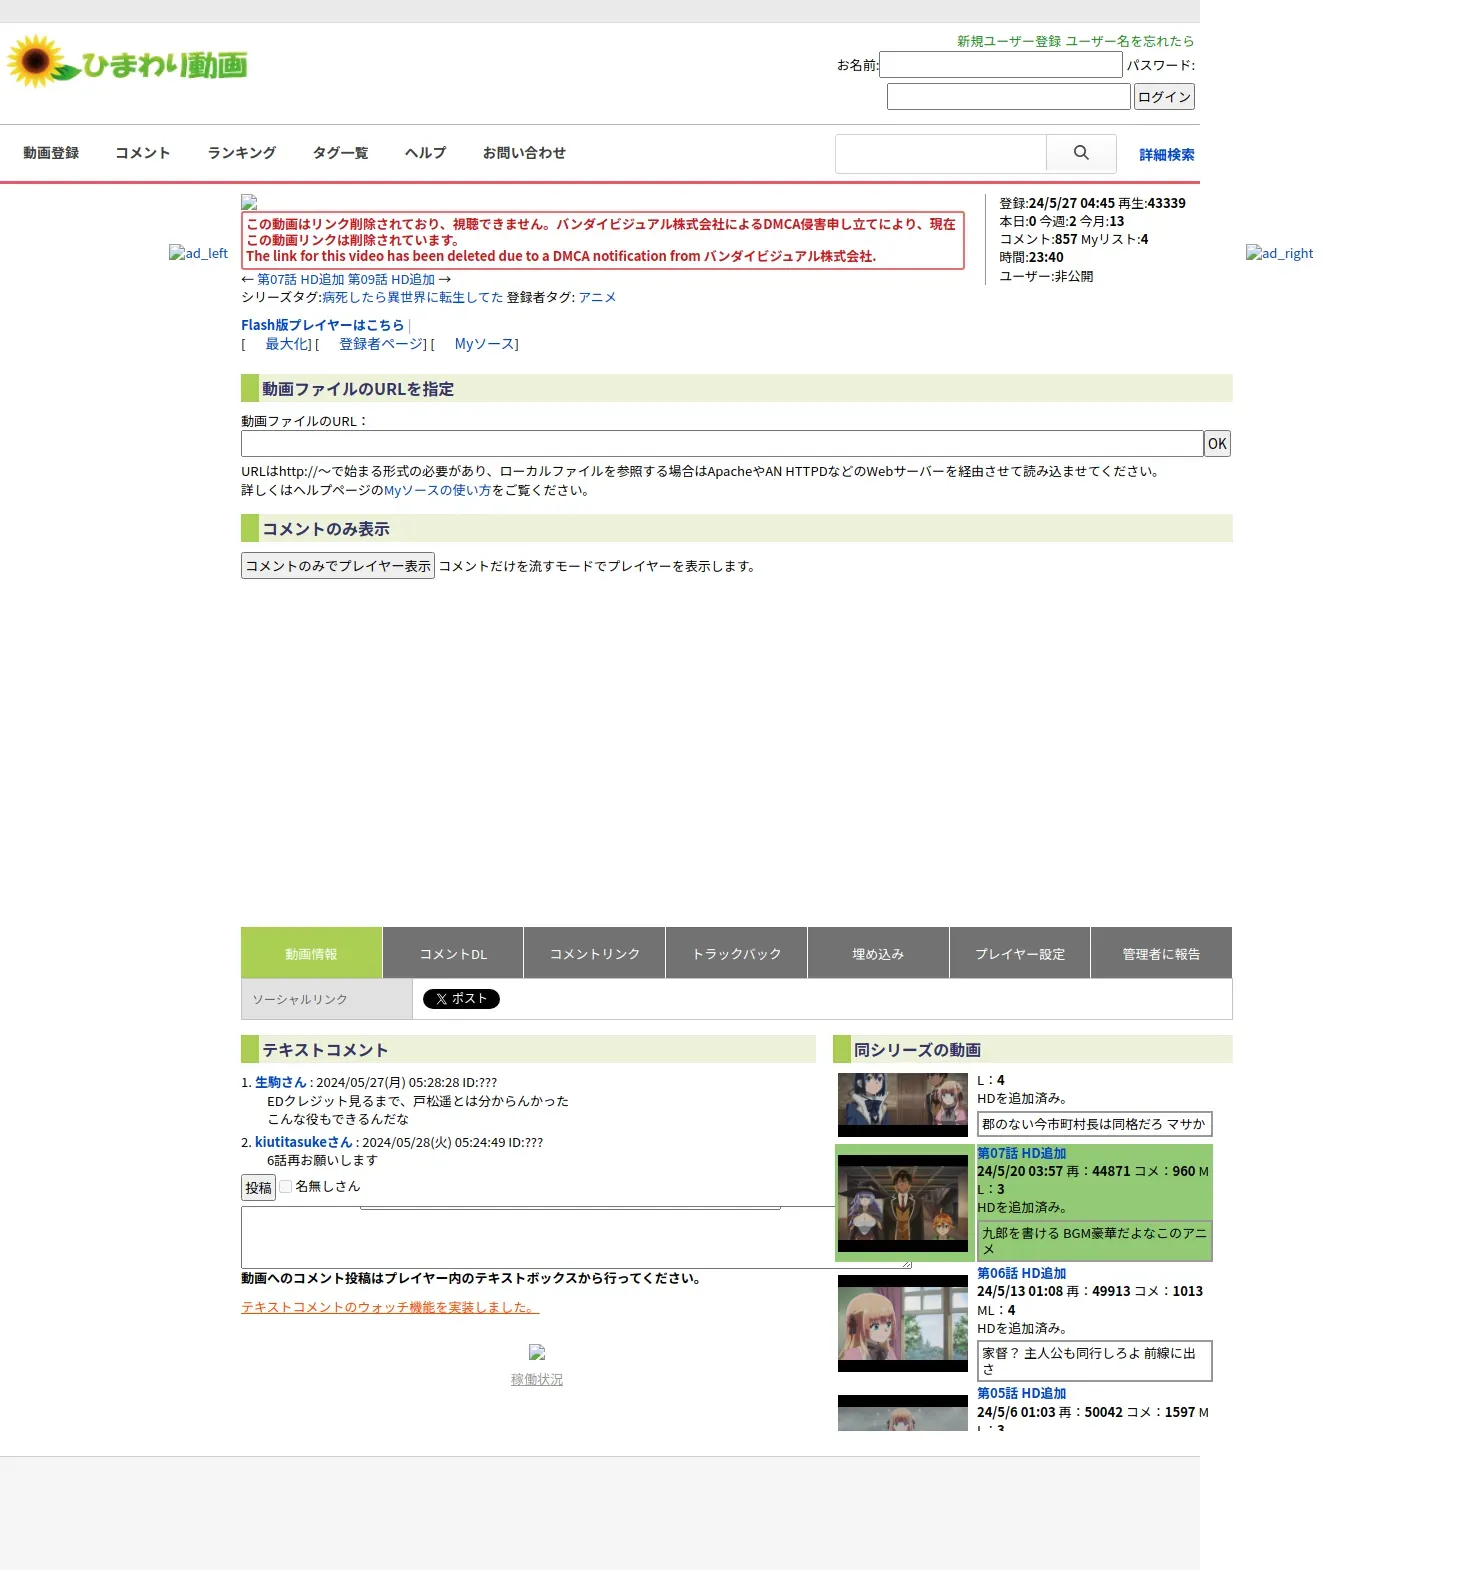Viewport: 1474px width, 1570px height.
Task: Switch to the コメントDL tab
Action: pos(453,953)
